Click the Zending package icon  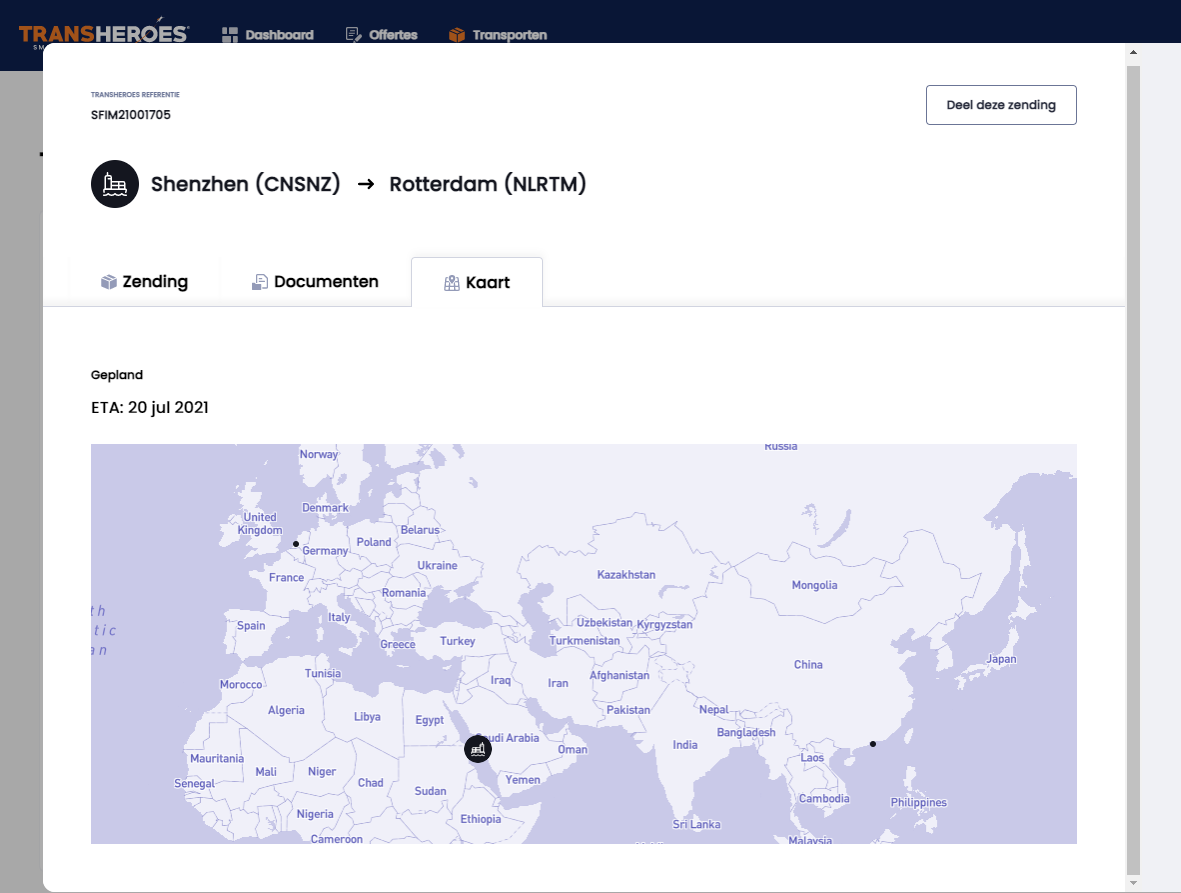tap(109, 282)
